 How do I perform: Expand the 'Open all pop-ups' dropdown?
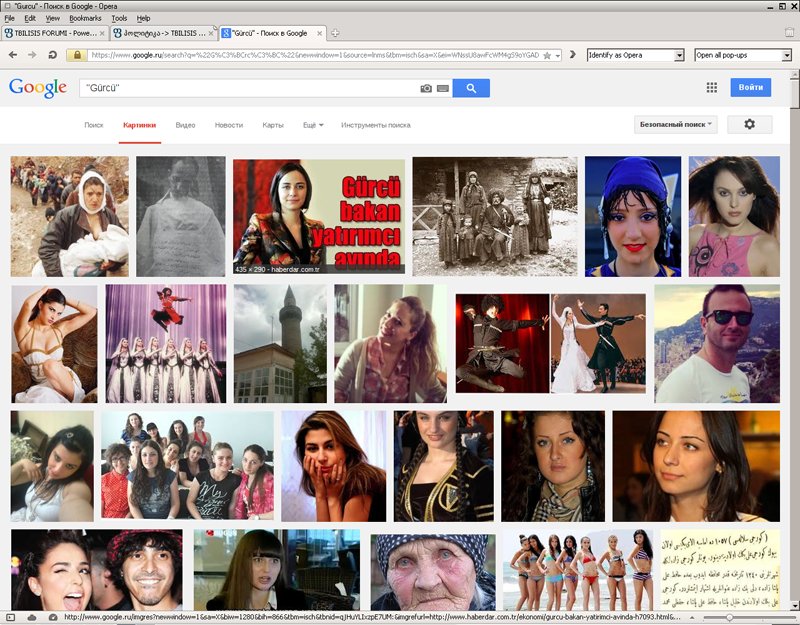[x=785, y=55]
